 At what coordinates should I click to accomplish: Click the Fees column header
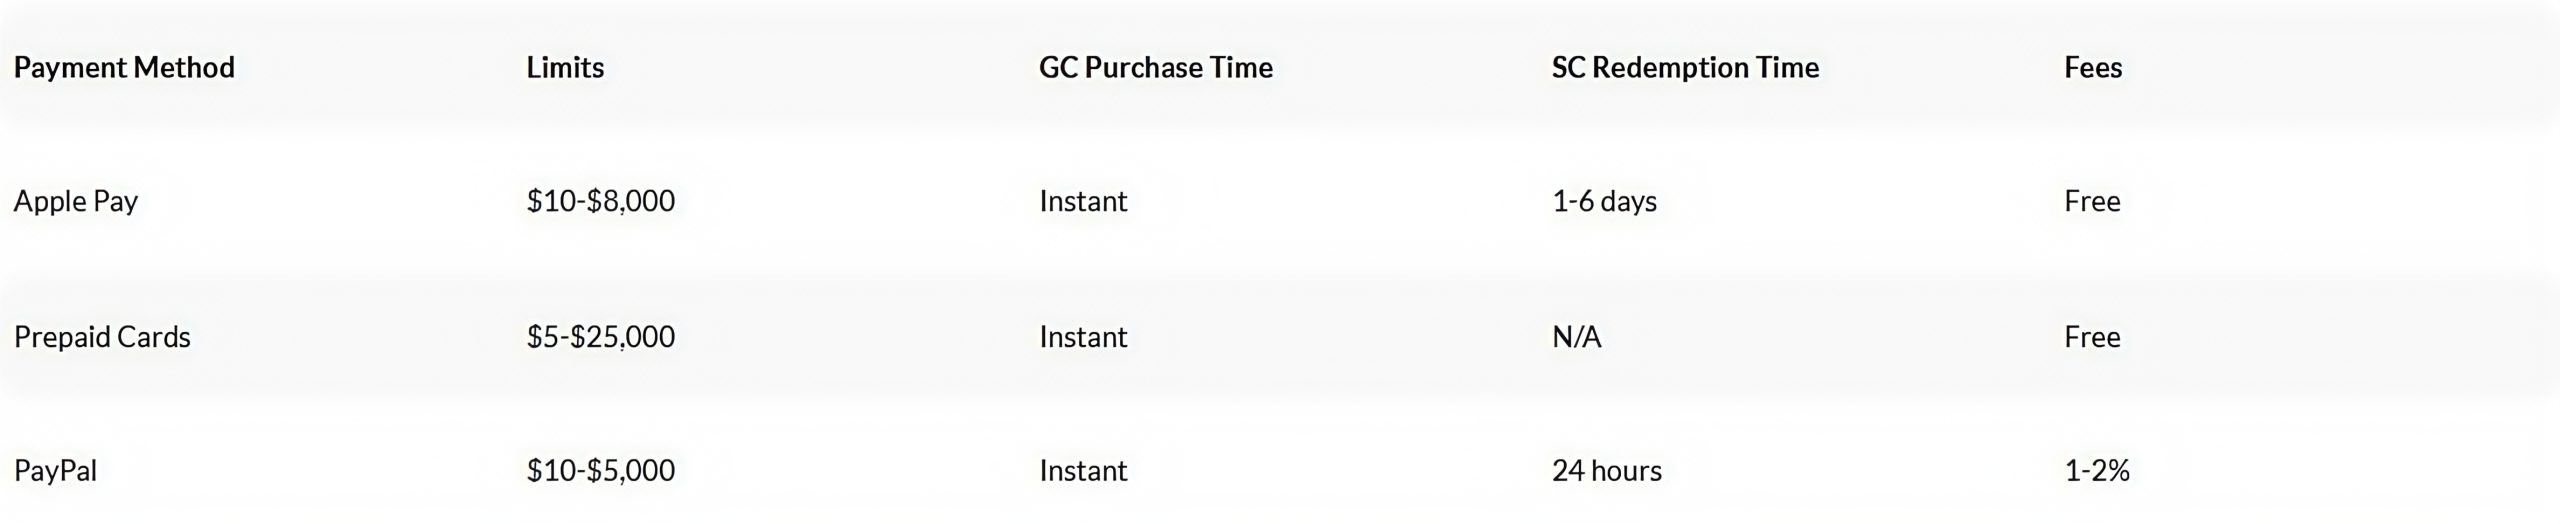click(2093, 68)
